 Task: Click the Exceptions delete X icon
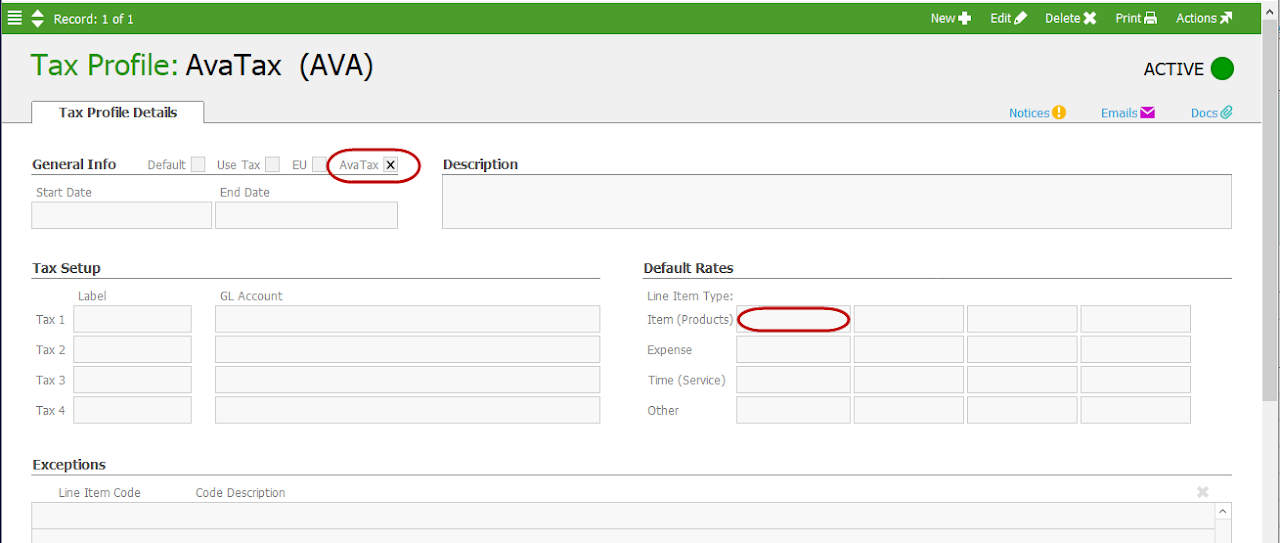(x=1203, y=492)
